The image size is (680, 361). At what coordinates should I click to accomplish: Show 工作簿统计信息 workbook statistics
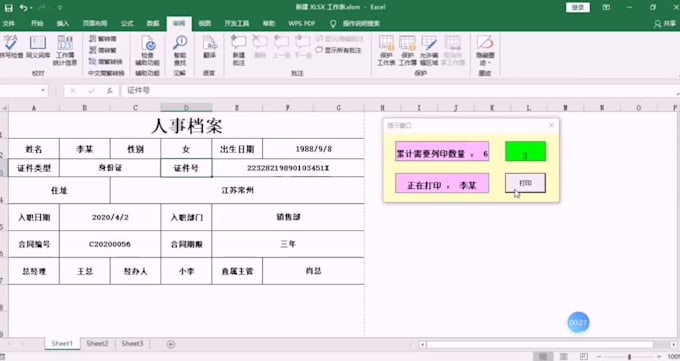65,50
